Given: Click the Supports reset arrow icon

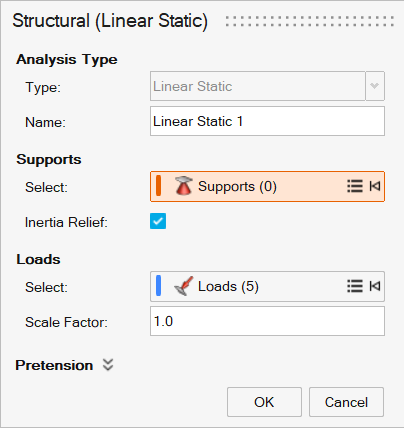Looking at the screenshot, I should [375, 186].
